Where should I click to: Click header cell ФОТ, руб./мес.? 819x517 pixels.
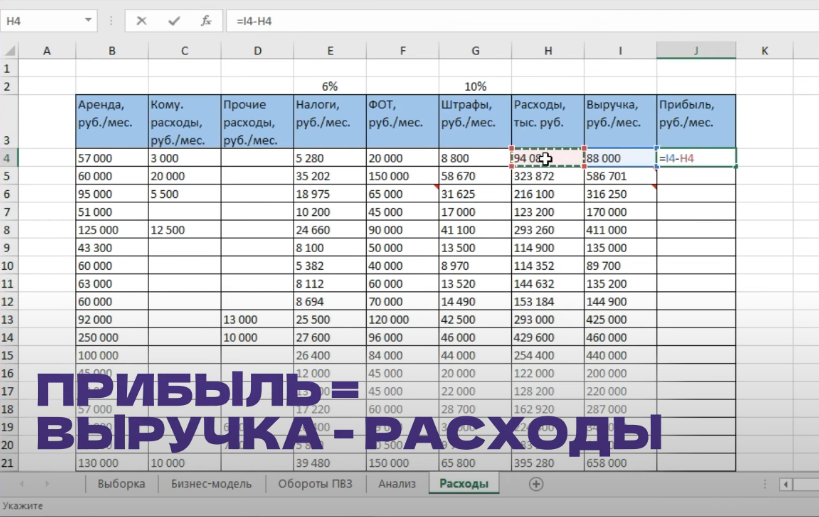point(403,122)
